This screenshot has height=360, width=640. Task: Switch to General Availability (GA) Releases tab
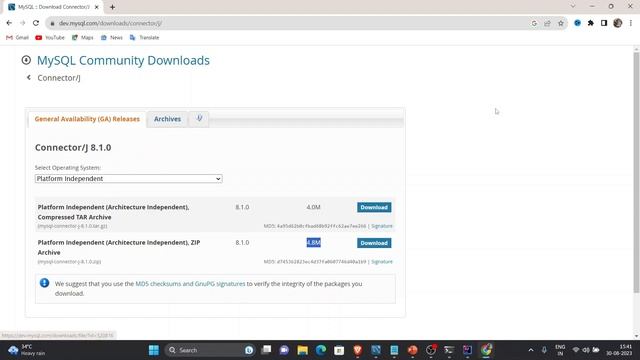click(87, 119)
